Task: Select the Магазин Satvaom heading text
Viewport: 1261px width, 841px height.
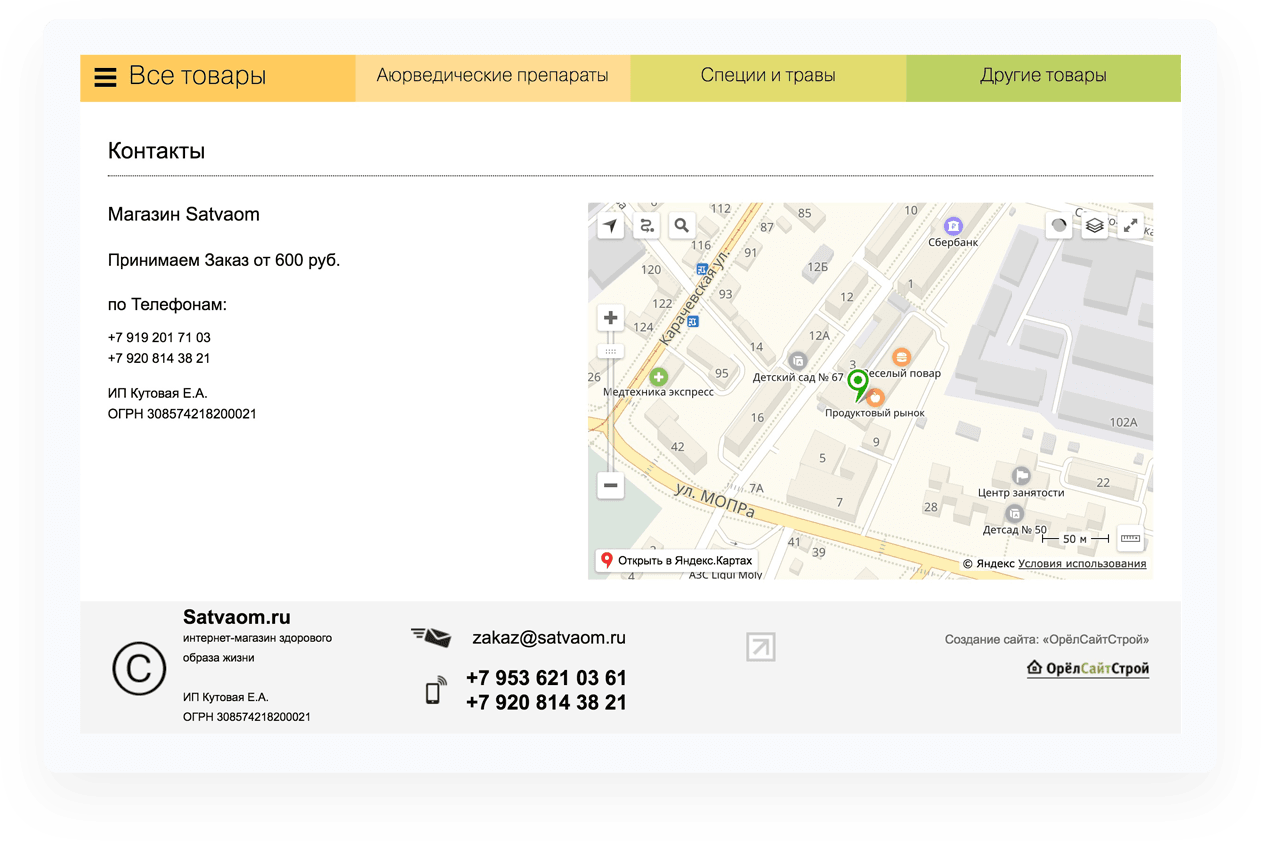Action: tap(184, 215)
